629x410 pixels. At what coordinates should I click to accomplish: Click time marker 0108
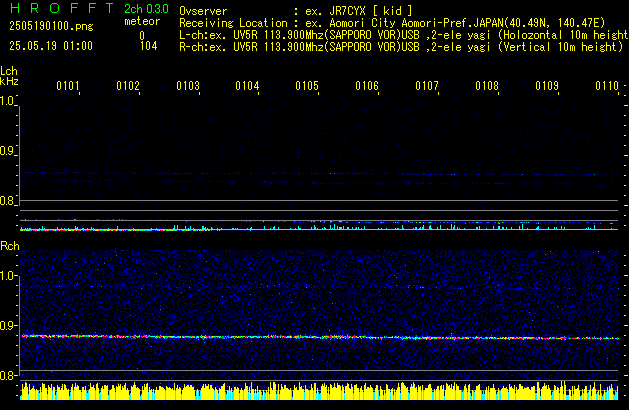[x=487, y=86]
